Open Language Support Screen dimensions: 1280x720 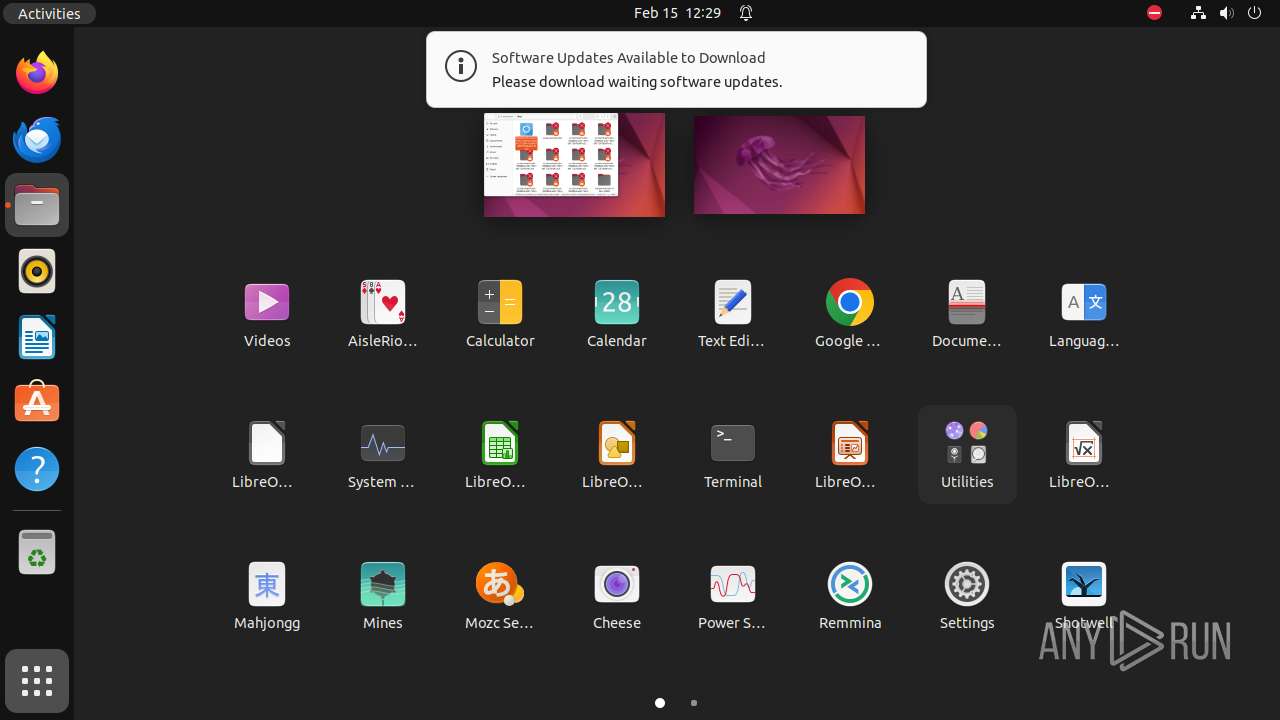pos(1084,314)
